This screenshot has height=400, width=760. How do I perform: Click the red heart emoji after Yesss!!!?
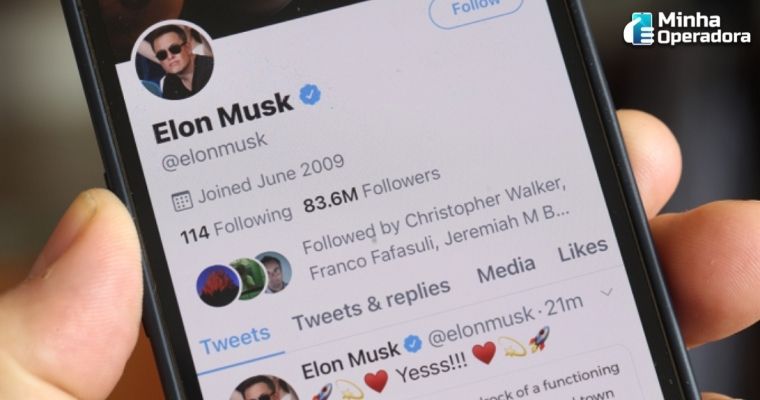point(484,352)
